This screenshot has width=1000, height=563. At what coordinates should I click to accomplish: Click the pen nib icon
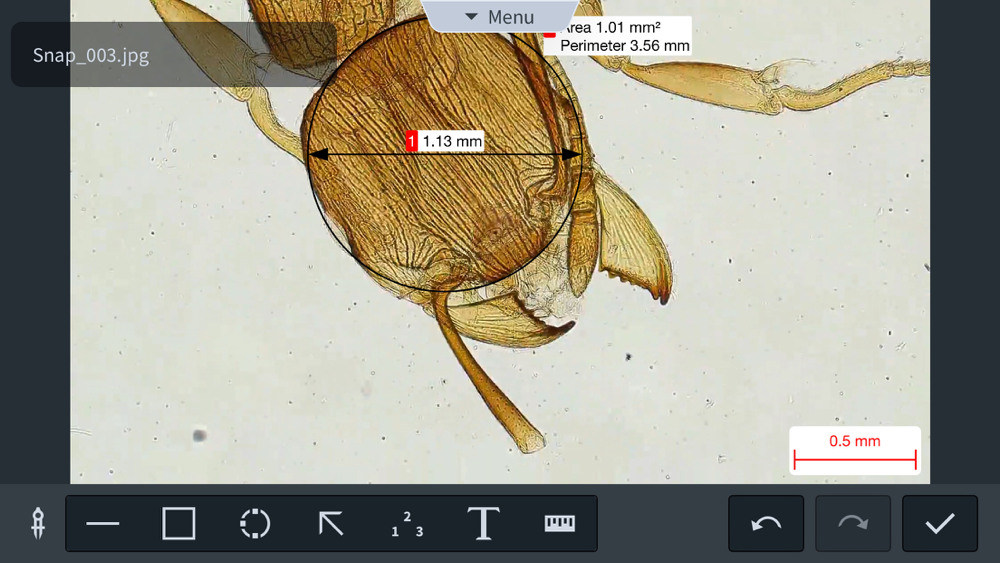coord(38,523)
